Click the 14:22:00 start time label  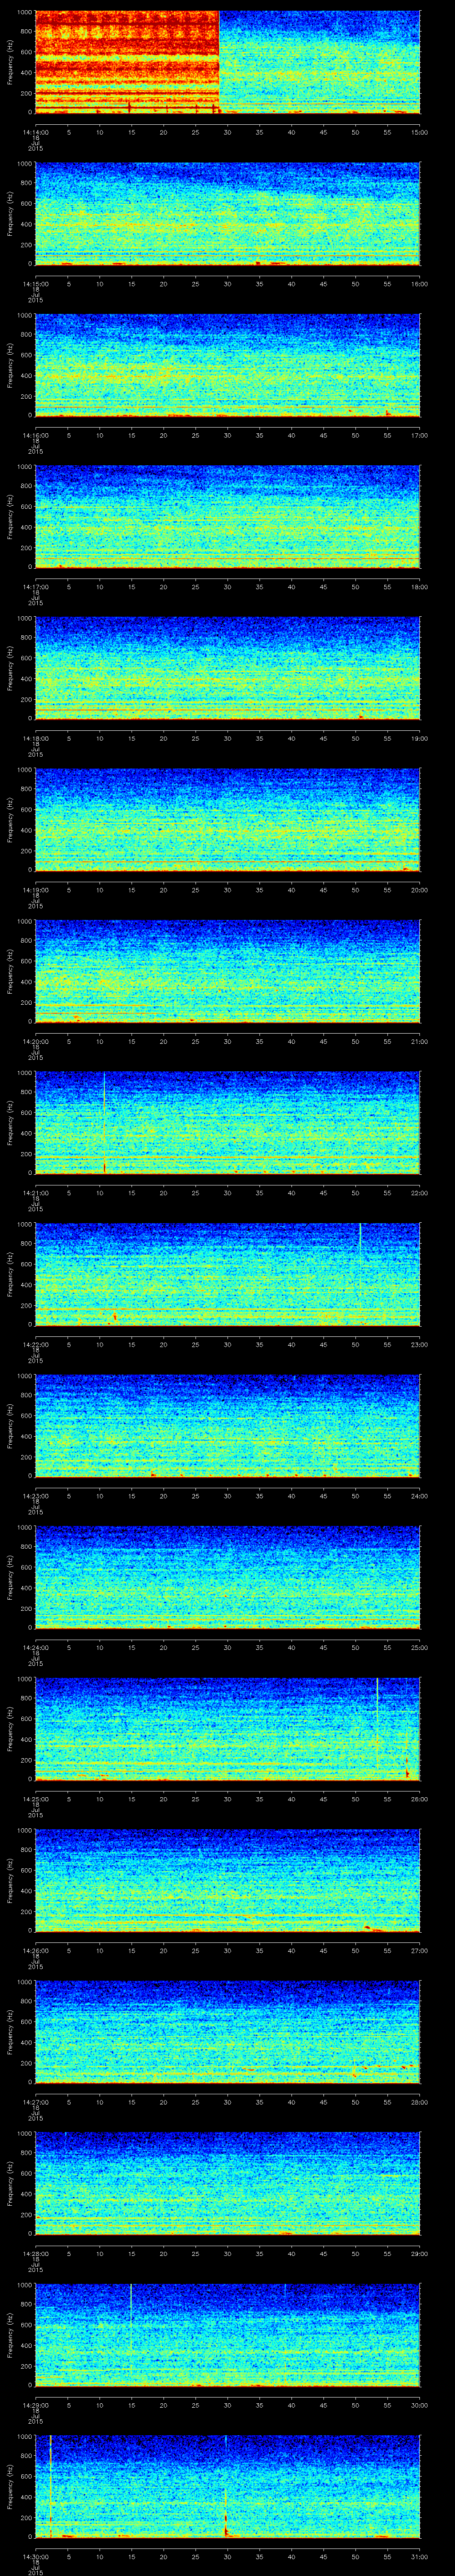(x=35, y=1344)
